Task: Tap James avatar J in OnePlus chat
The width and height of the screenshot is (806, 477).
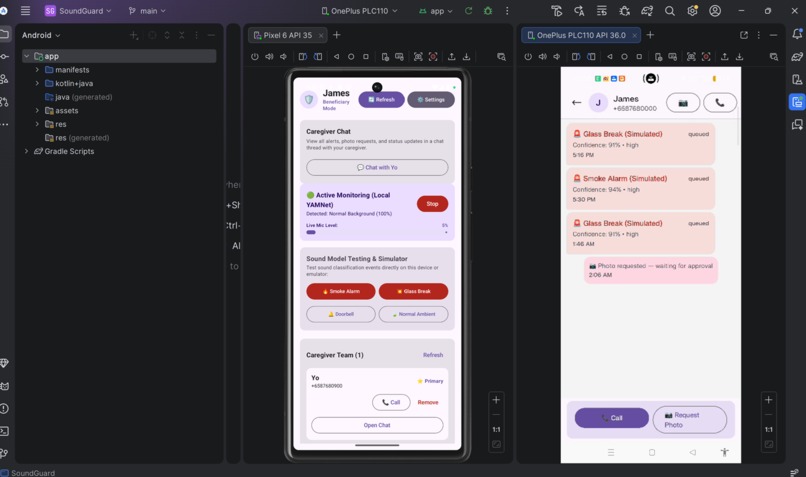Action: pyautogui.click(x=598, y=103)
